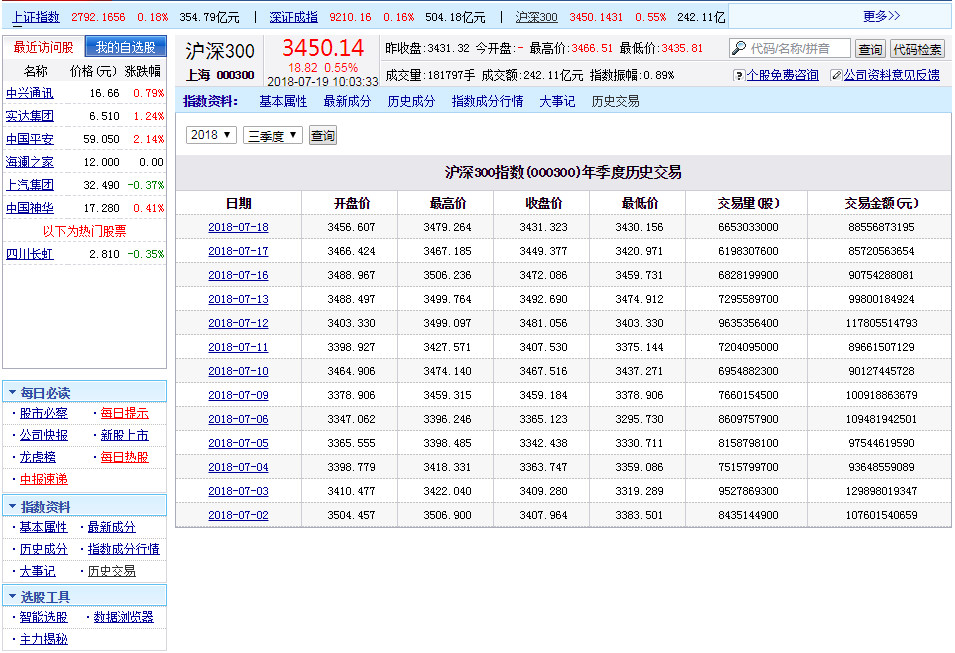Open 每日热股 link
955x653 pixels.
click(124, 457)
